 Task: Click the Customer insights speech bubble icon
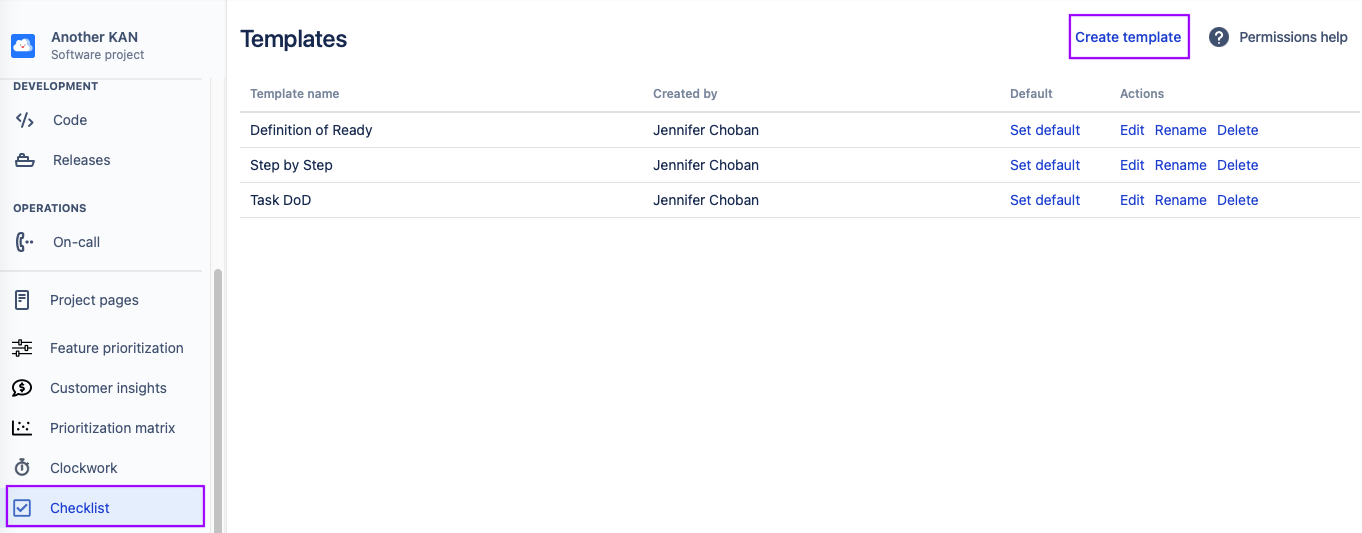pos(22,388)
